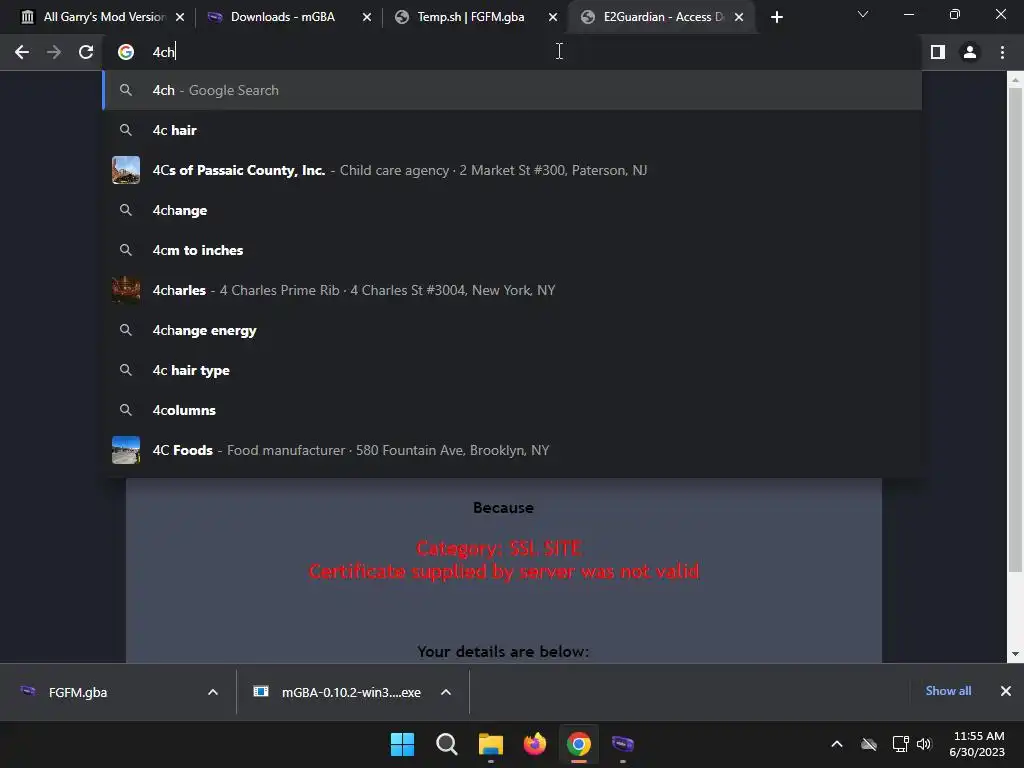Click the 4C Foods thumbnail image
This screenshot has height=768, width=1024.
(126, 450)
